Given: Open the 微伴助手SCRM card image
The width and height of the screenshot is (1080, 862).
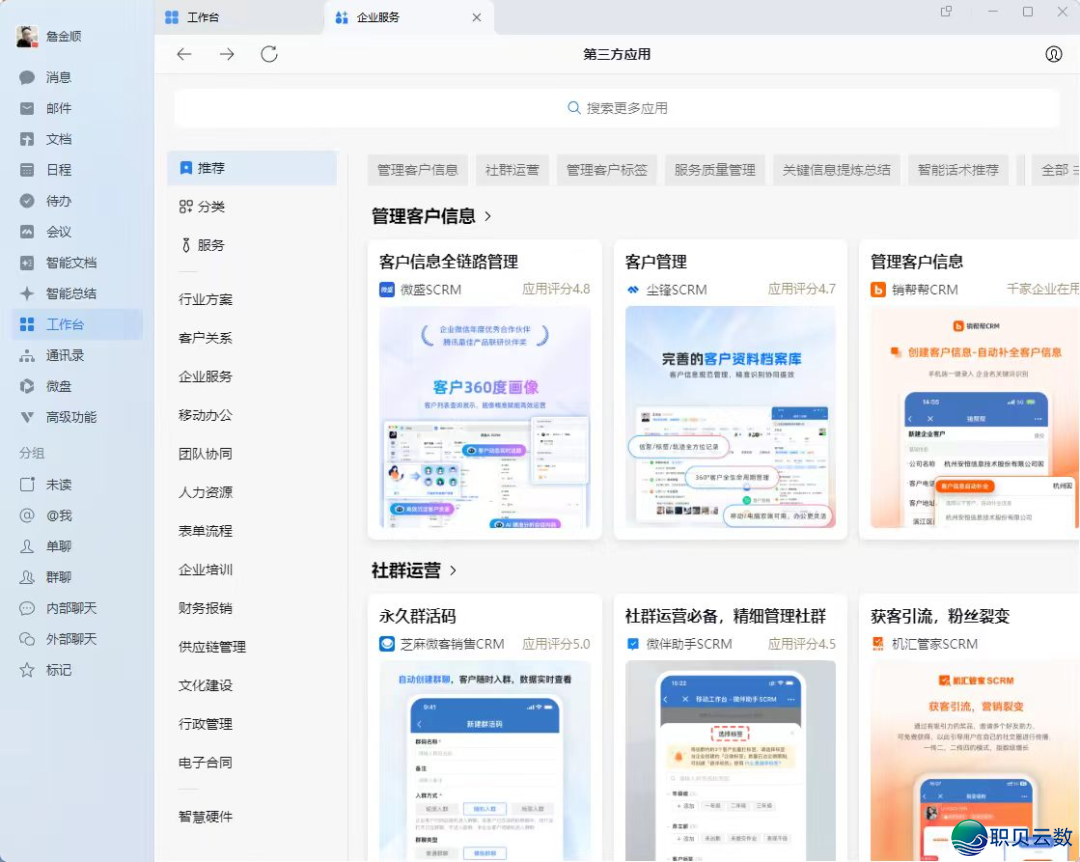Looking at the screenshot, I should pos(730,761).
